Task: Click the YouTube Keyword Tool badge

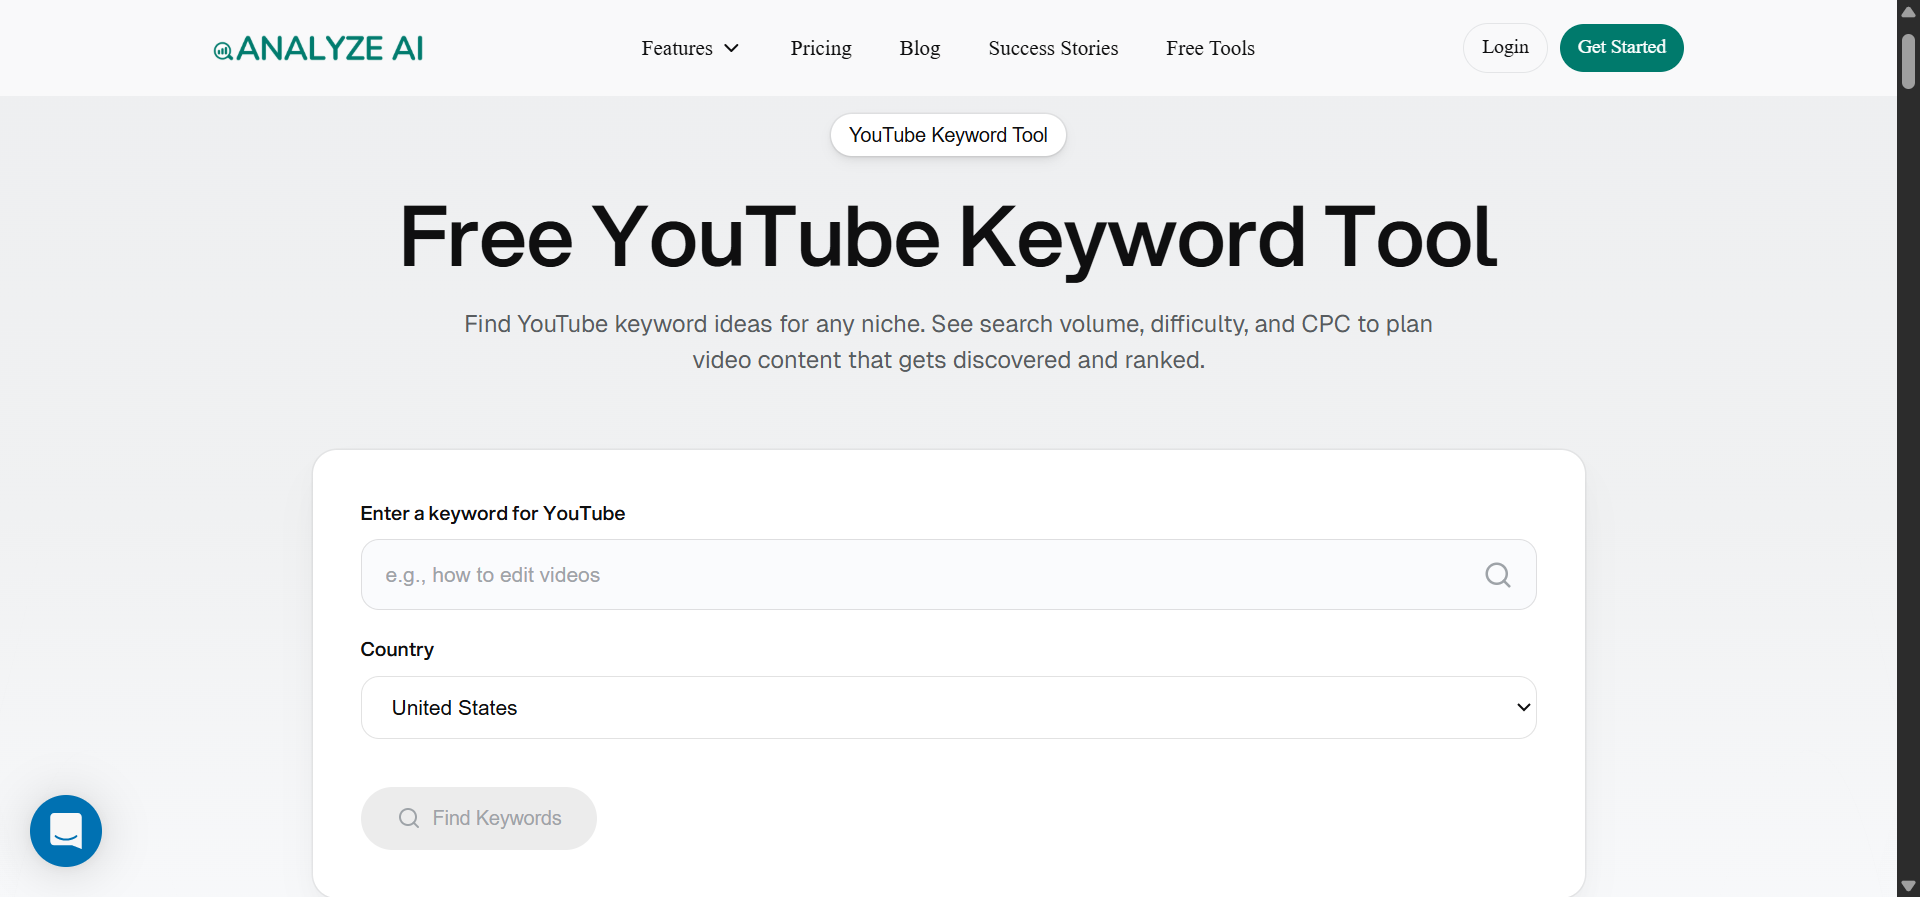Action: (x=948, y=135)
